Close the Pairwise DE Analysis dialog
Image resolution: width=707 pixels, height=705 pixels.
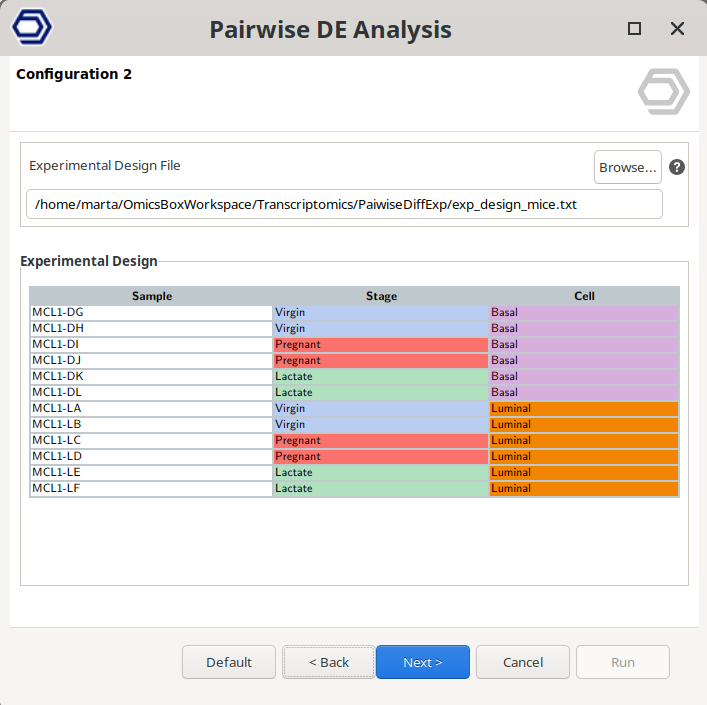coord(677,29)
